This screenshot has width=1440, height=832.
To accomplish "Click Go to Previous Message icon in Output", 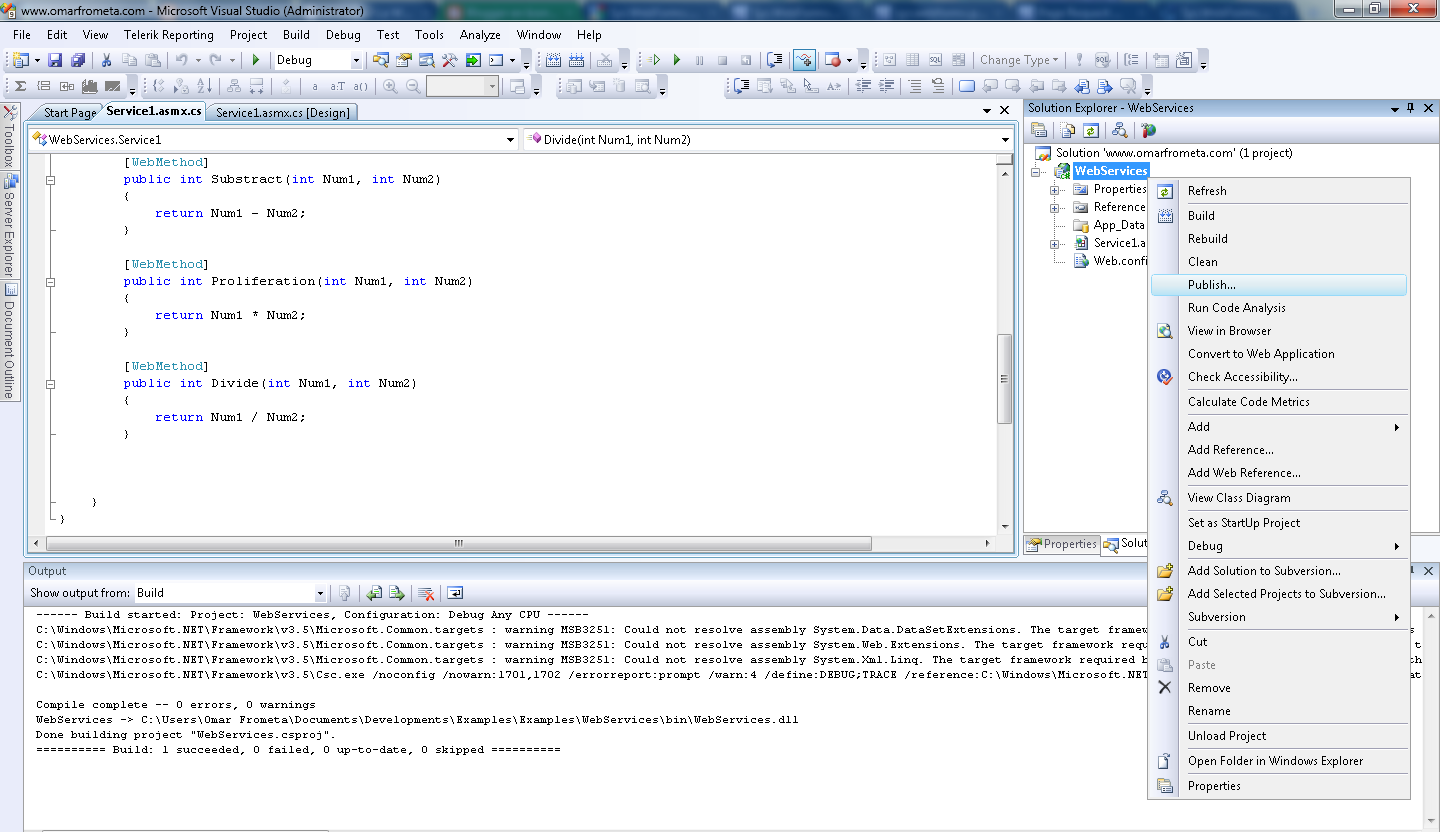I will click(x=374, y=593).
